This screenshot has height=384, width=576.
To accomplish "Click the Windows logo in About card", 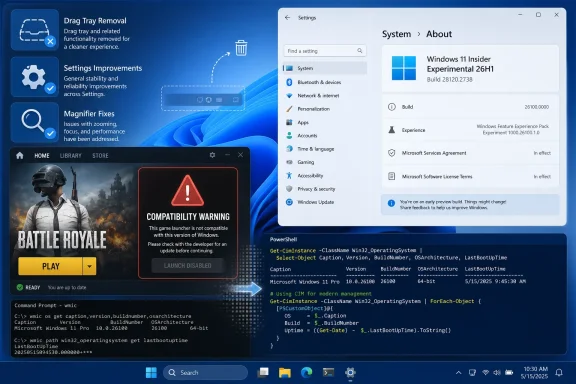I will (404, 68).
